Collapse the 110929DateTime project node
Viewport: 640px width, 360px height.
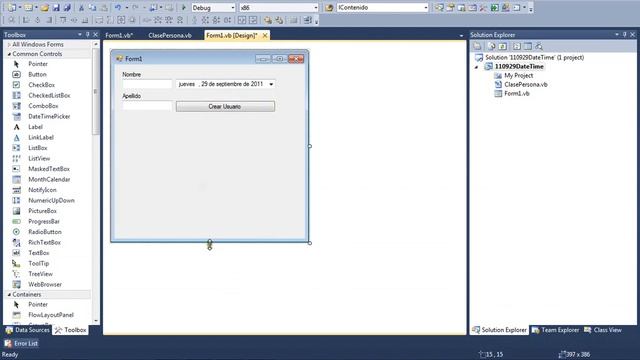tap(476, 67)
